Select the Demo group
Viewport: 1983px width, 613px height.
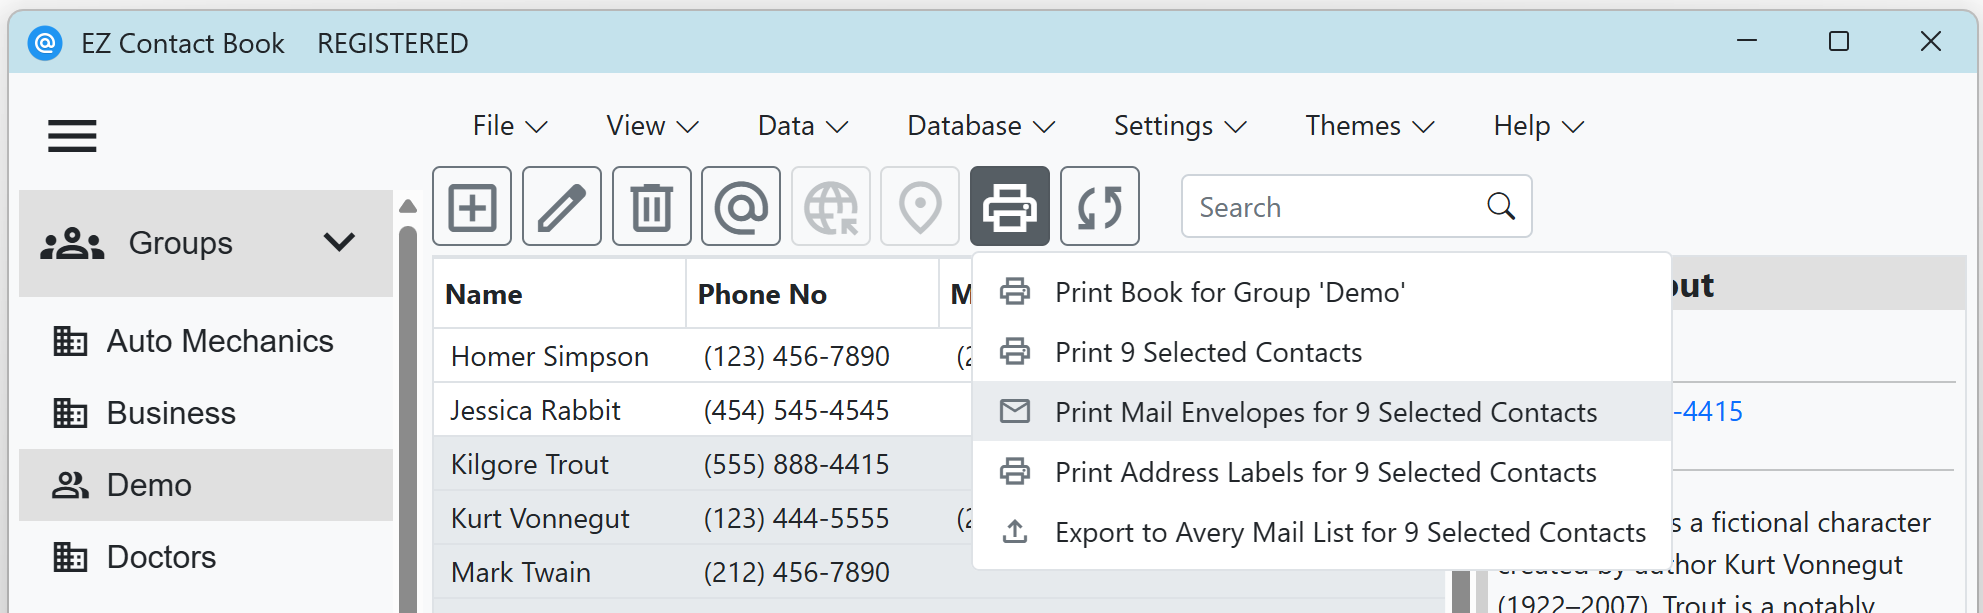click(x=206, y=485)
